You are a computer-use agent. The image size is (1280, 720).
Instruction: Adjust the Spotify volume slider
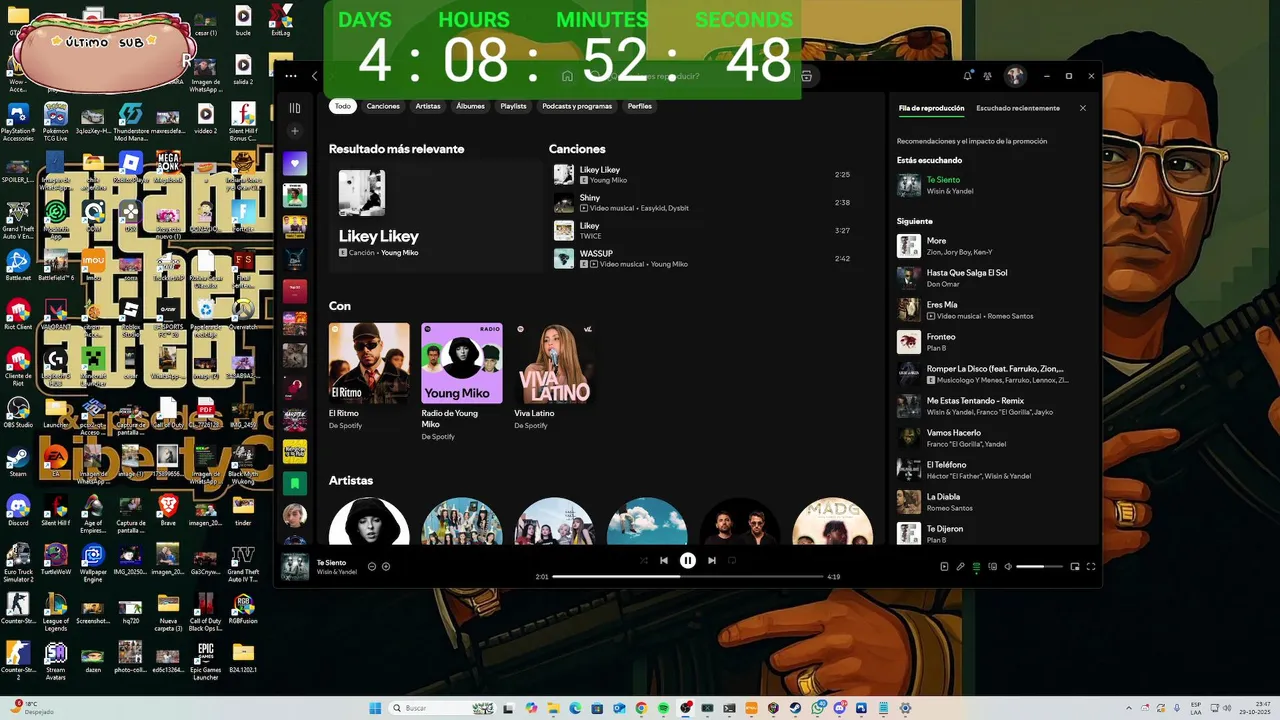tap(1038, 567)
